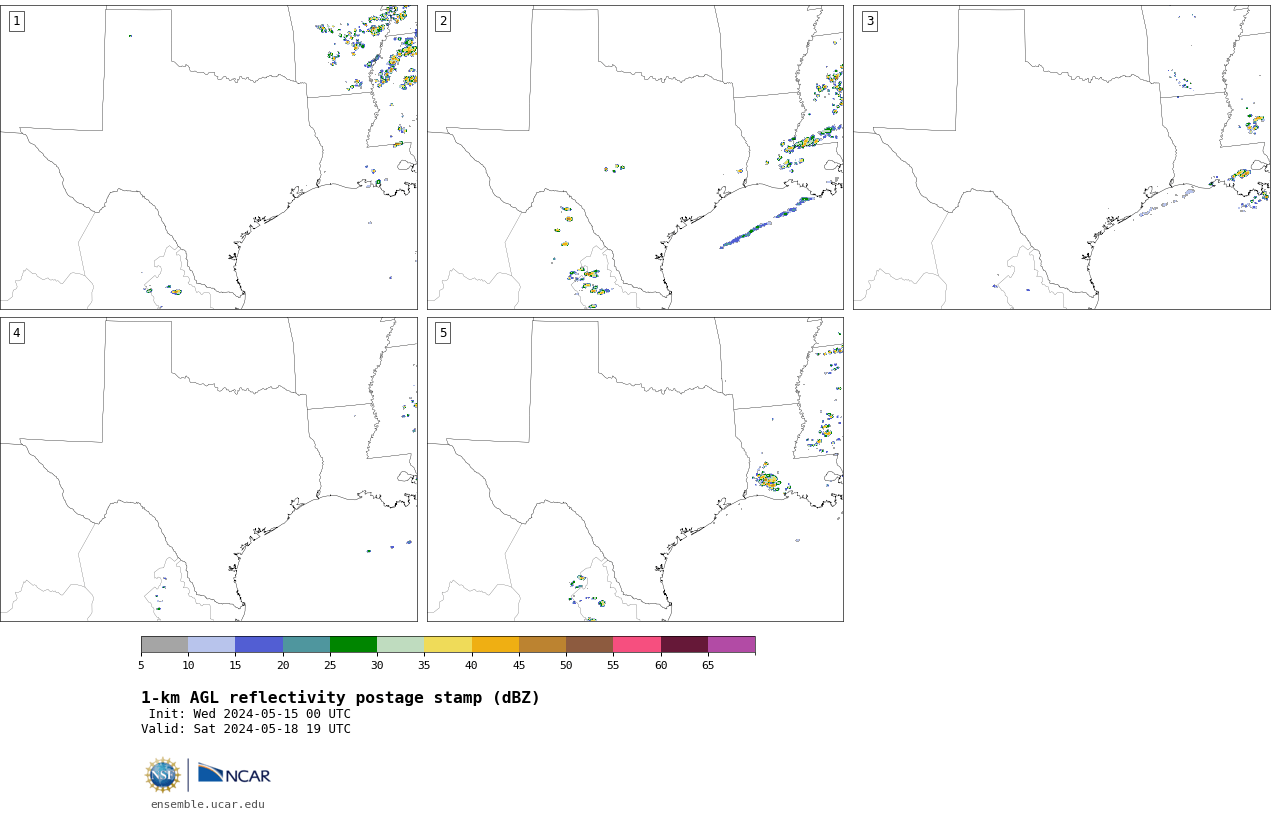Click the tan 45-50 dBZ swatch
Viewport: 1280px width, 815px height.
[x=542, y=644]
